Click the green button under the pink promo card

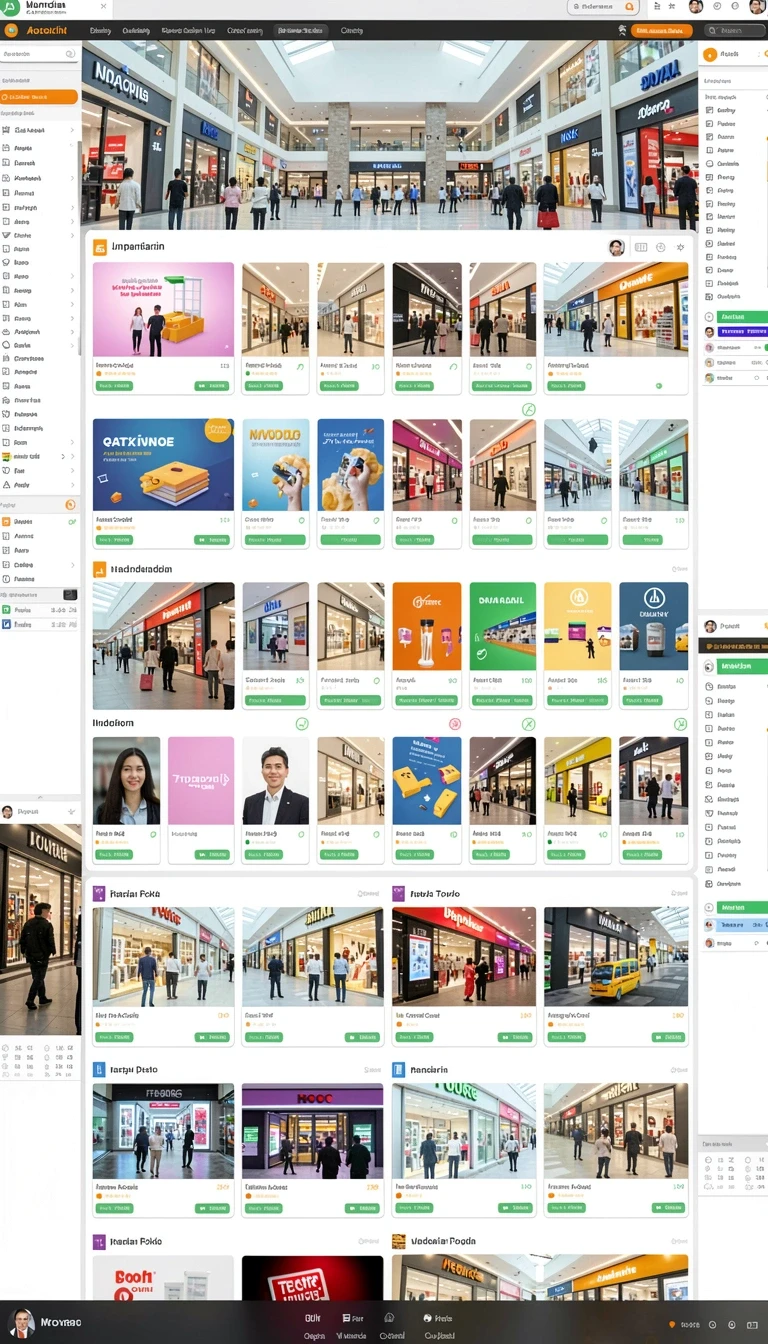coord(114,385)
